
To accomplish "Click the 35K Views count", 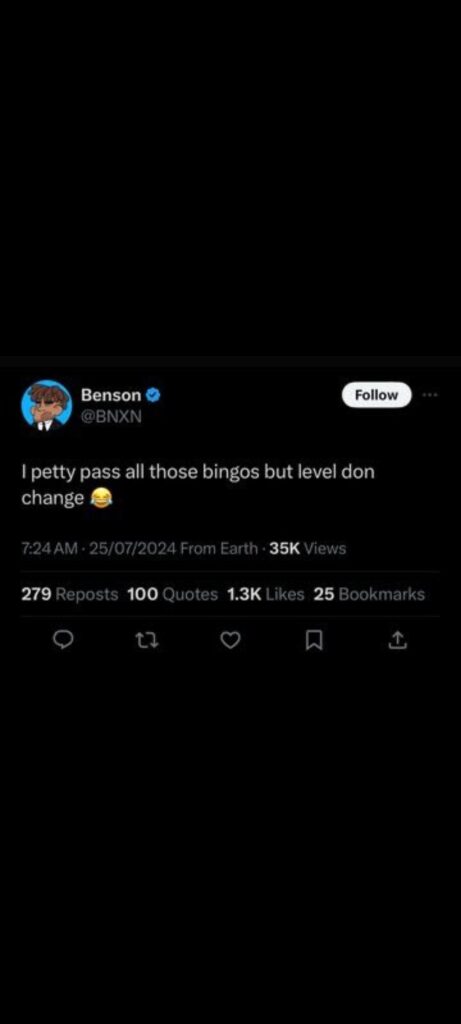I will click(x=308, y=549).
